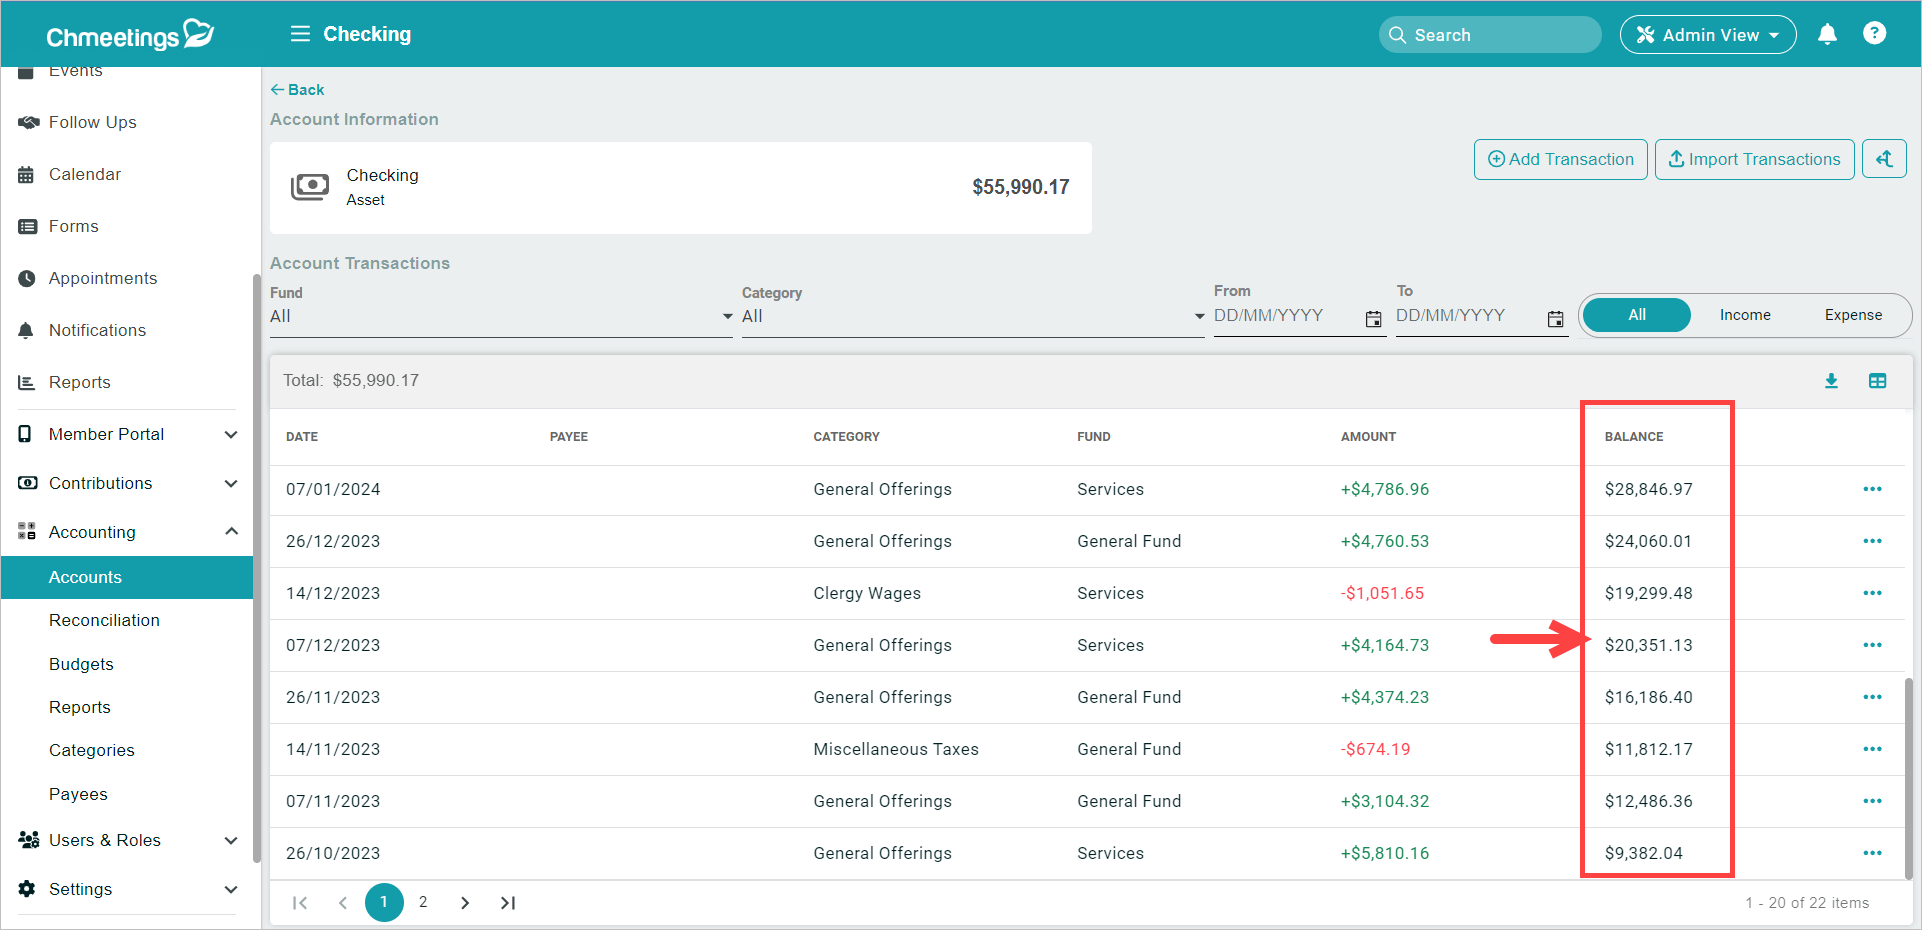Sort by the DATE column header
Screen dimensions: 1922x930
tap(302, 437)
